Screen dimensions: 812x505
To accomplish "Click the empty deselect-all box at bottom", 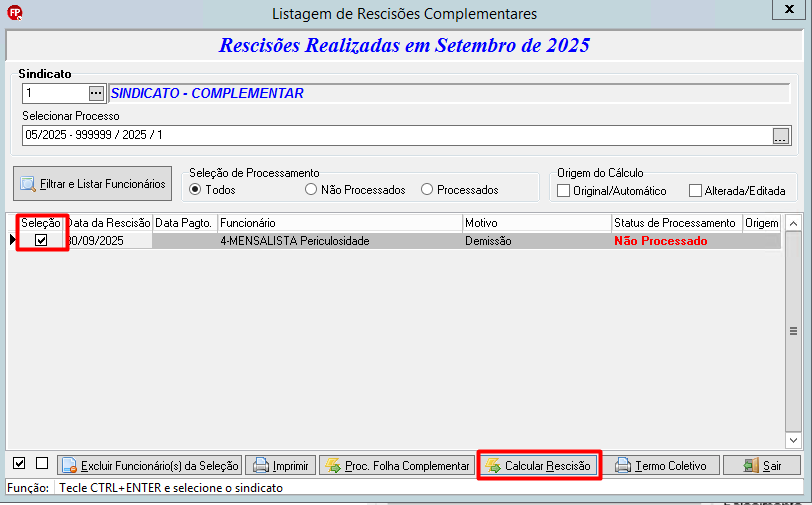I will click(42, 463).
